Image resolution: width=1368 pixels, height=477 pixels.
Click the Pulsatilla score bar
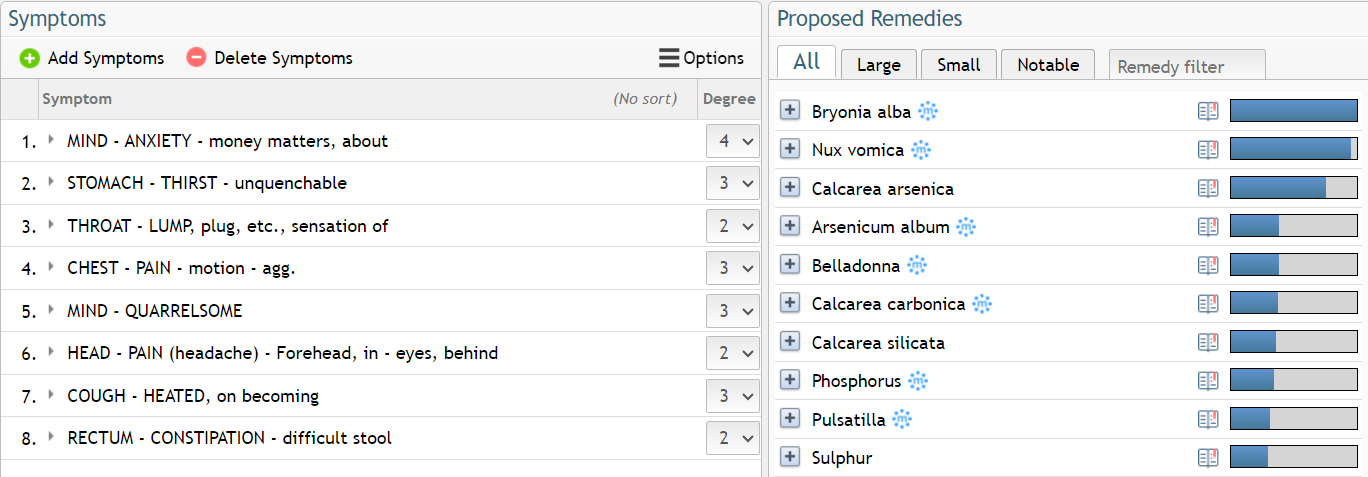pos(1293,419)
